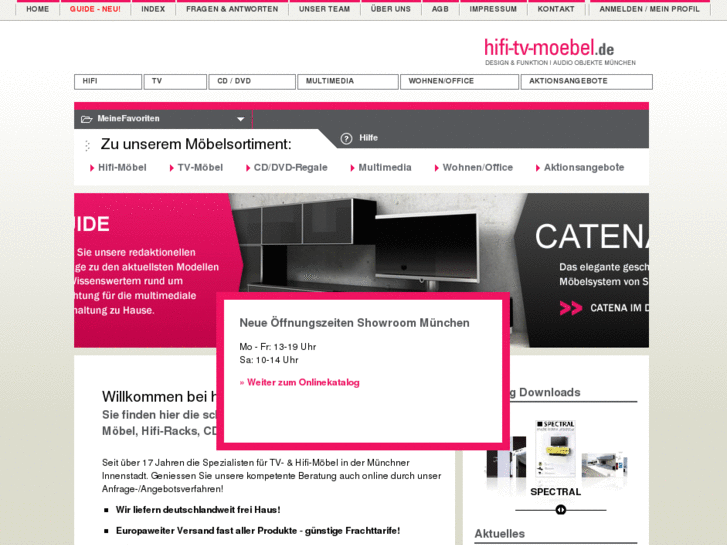Select the HIFI category tab
This screenshot has height=545, width=727.
pyautogui.click(x=108, y=82)
